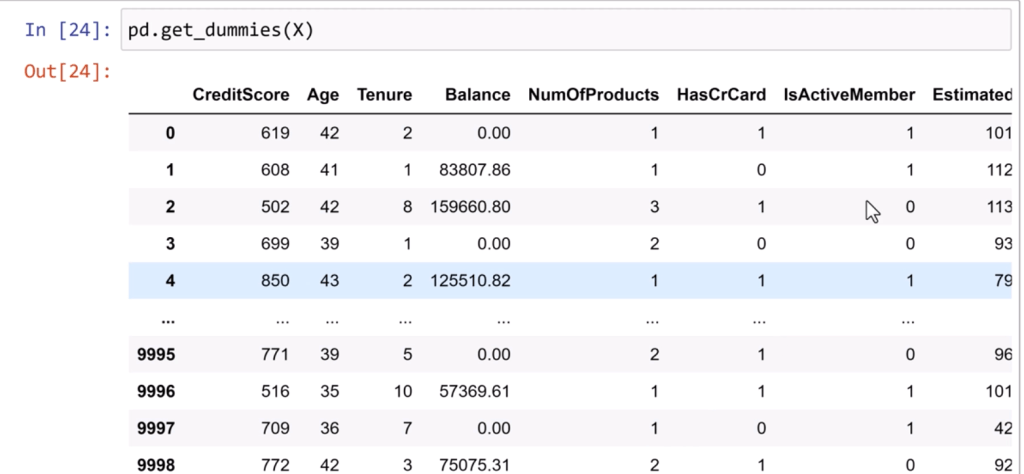Click the HasCrCard column header
Image resolution: width=1024 pixels, height=474 pixels.
click(721, 95)
